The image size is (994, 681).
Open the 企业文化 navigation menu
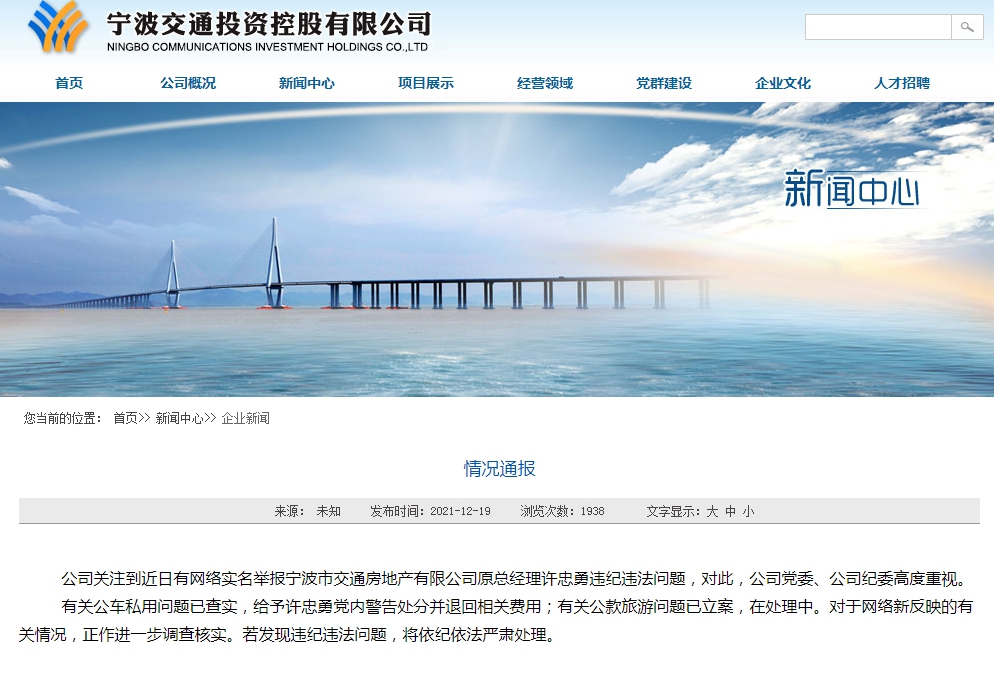click(782, 84)
